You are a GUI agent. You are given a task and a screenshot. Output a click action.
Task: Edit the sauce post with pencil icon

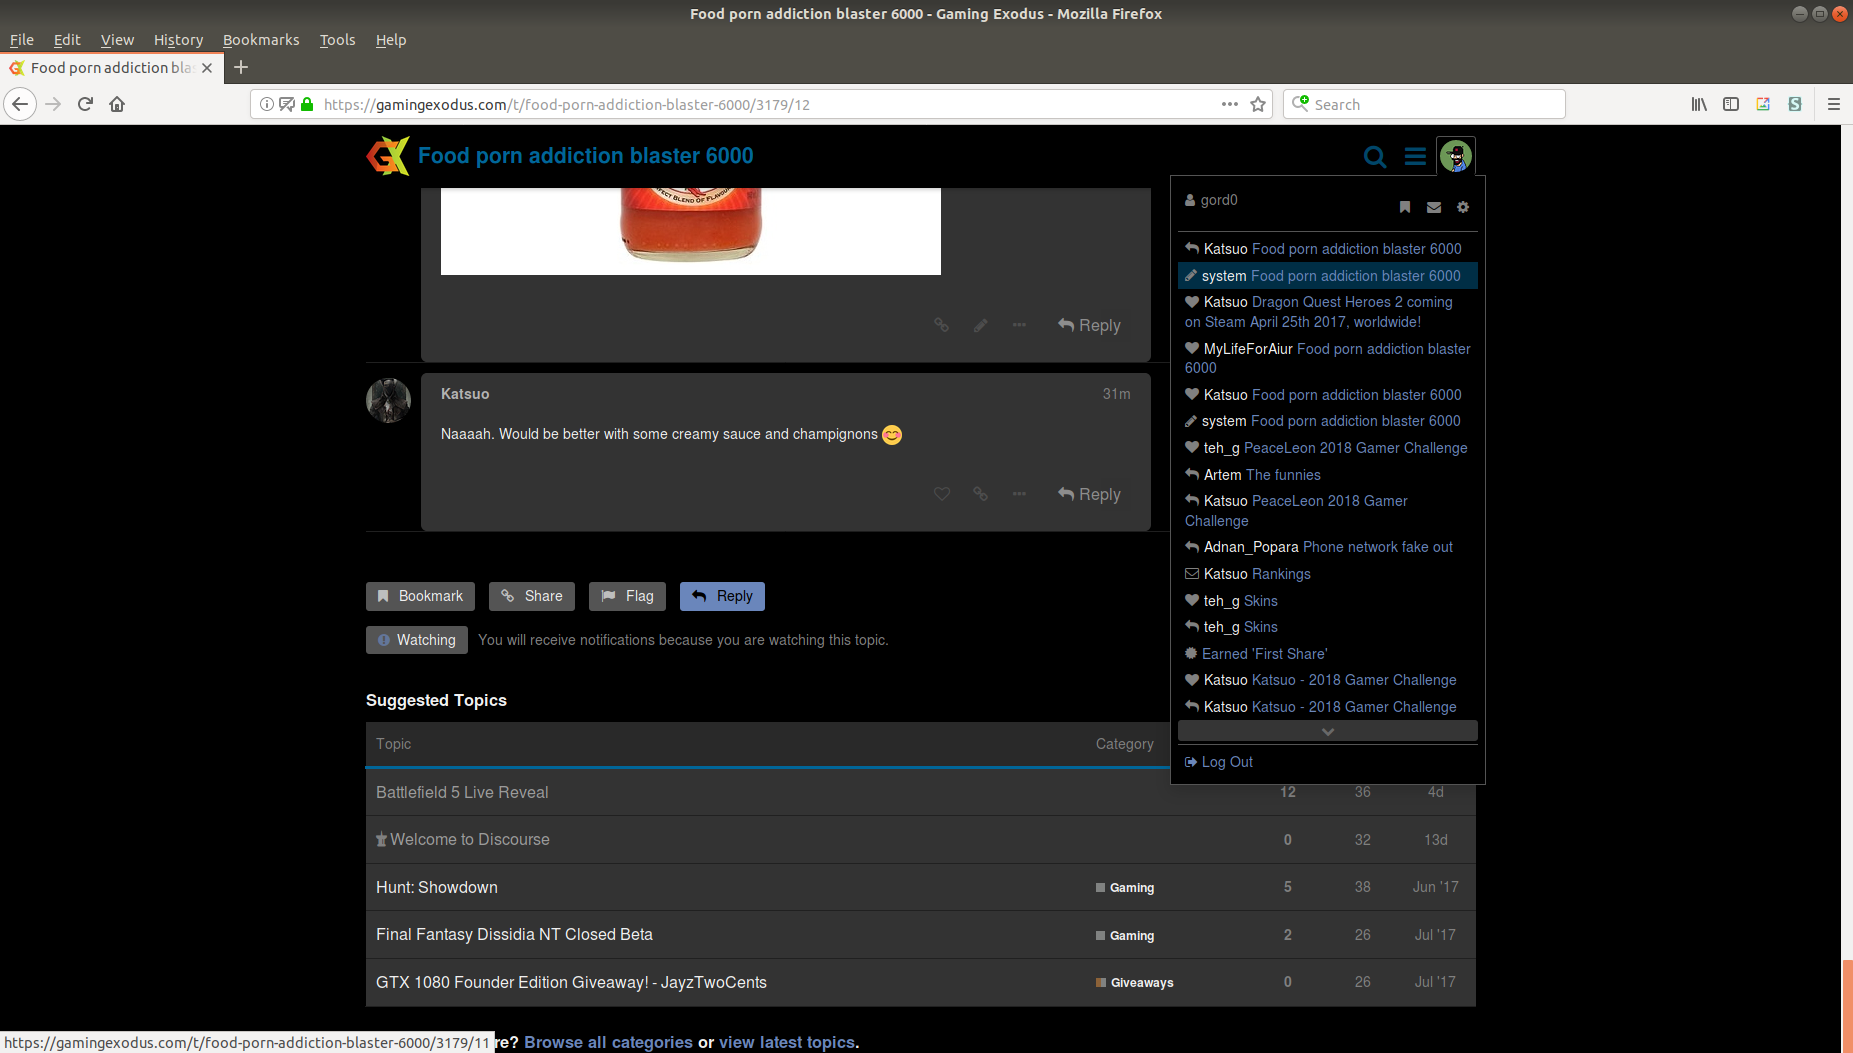tap(981, 325)
